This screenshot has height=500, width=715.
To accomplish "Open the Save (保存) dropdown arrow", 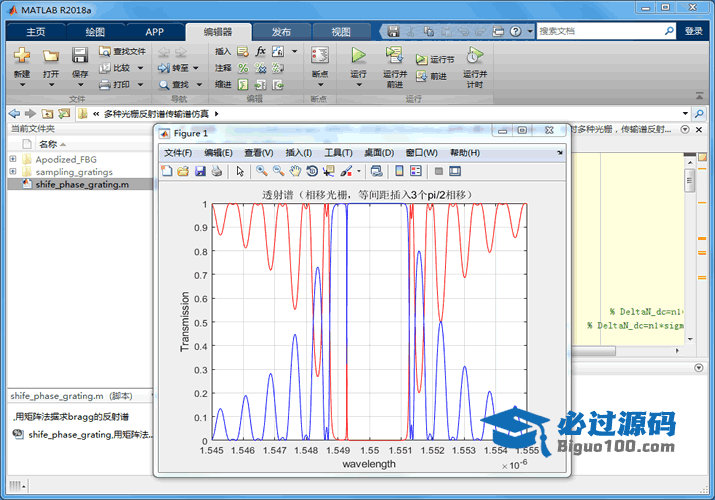I will [80, 85].
